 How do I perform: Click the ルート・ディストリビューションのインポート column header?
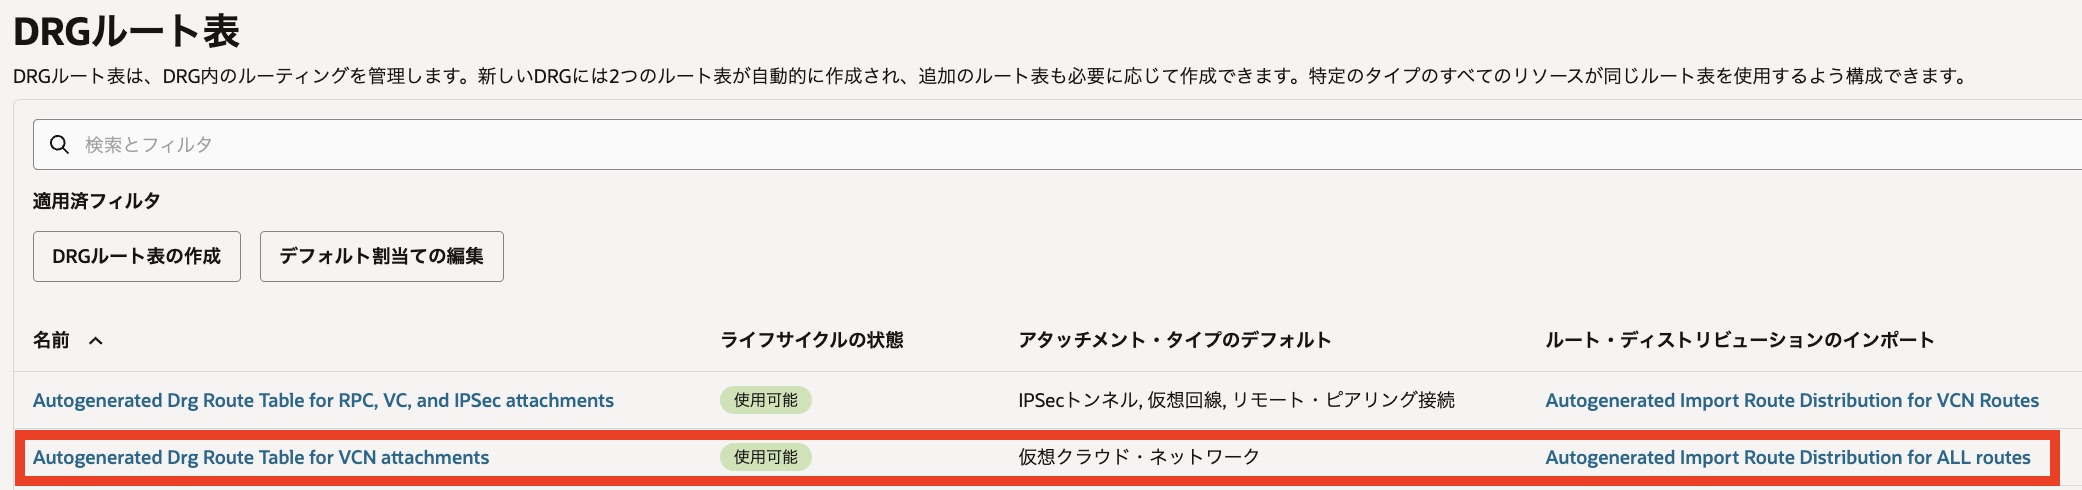[x=1739, y=340]
